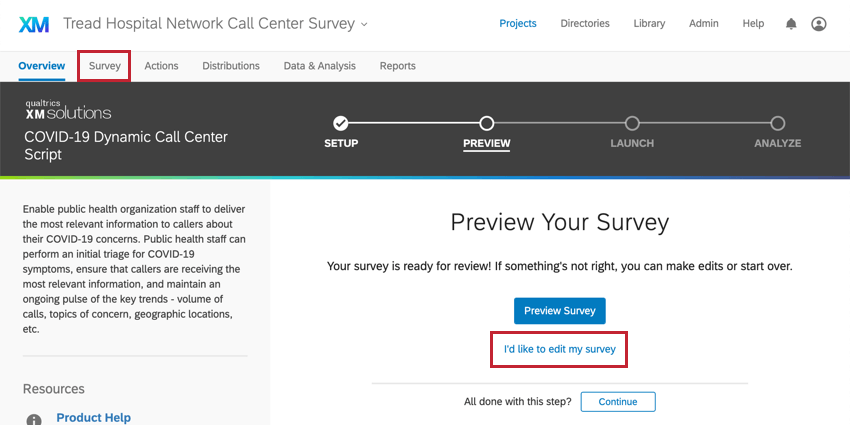The height and width of the screenshot is (425, 850).
Task: Open the Tread Hospital Network survey title
Action: click(x=209, y=24)
